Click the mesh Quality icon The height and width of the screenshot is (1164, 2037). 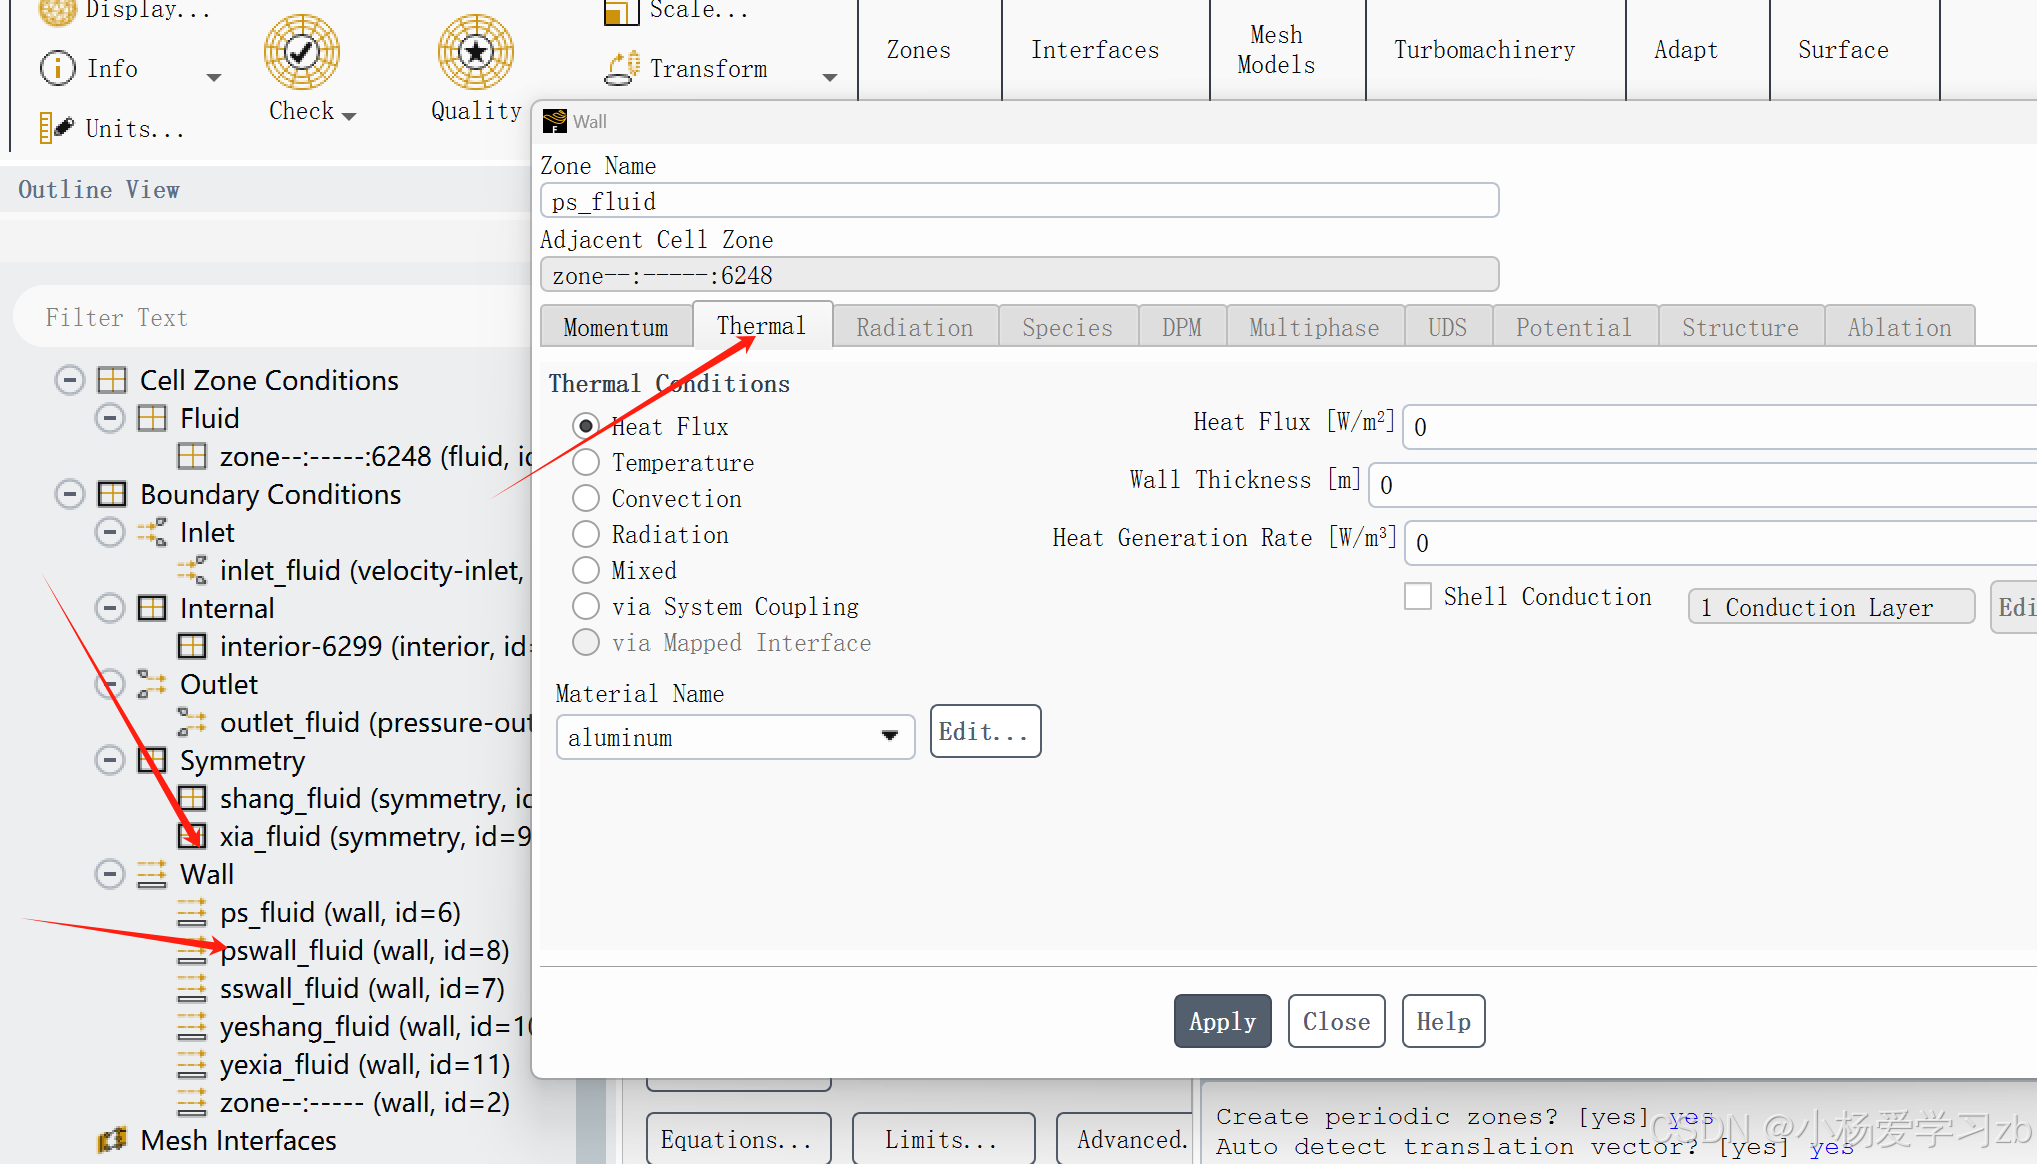tap(476, 52)
